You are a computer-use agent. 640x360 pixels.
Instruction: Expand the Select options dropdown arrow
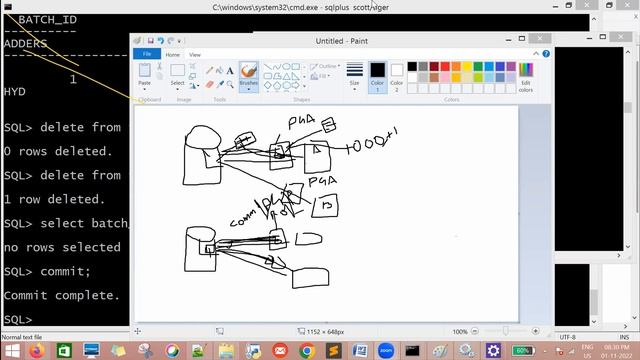[x=178, y=89]
